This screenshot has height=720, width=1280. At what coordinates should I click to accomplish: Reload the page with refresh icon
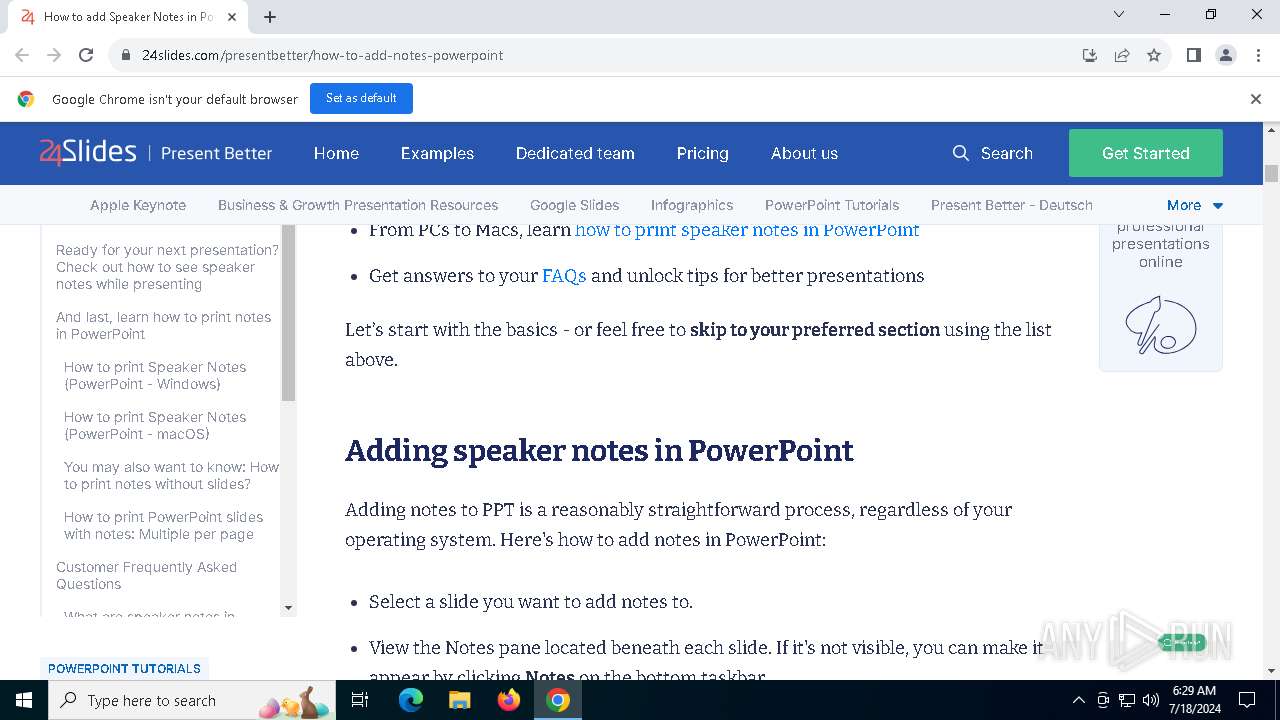86,55
